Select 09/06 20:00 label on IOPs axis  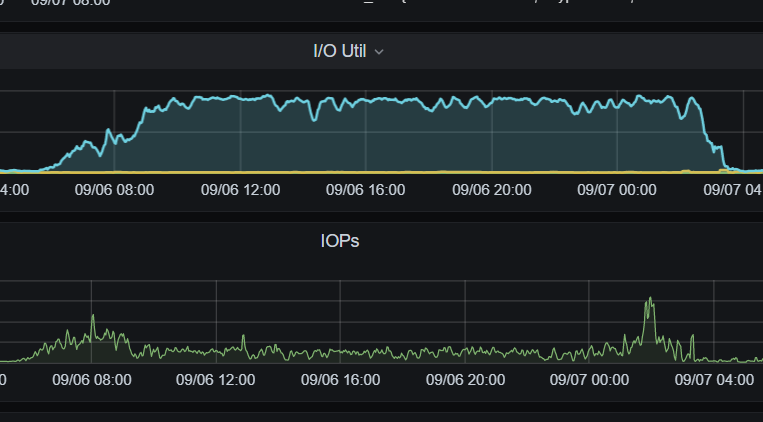coord(465,380)
